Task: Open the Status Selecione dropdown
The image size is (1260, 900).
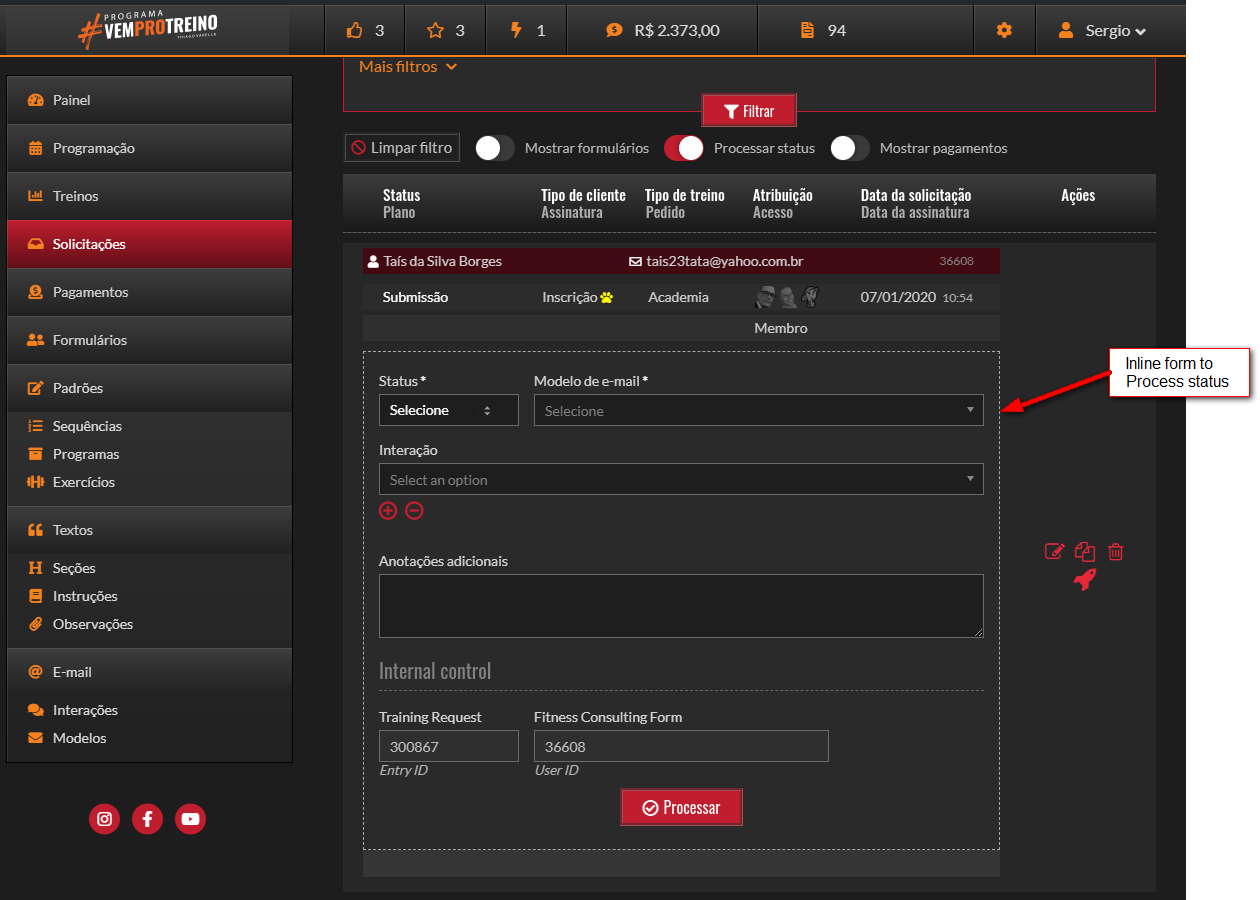Action: [448, 410]
